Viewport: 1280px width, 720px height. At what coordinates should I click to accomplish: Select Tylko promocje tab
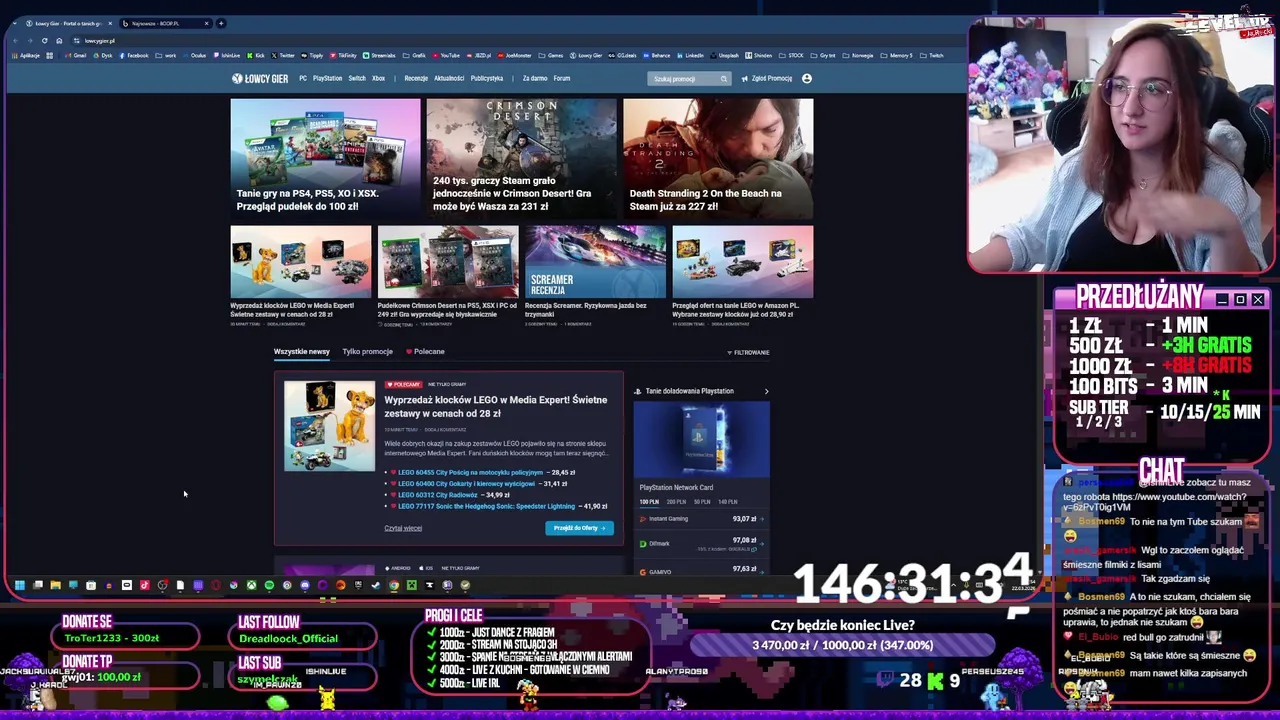(367, 351)
